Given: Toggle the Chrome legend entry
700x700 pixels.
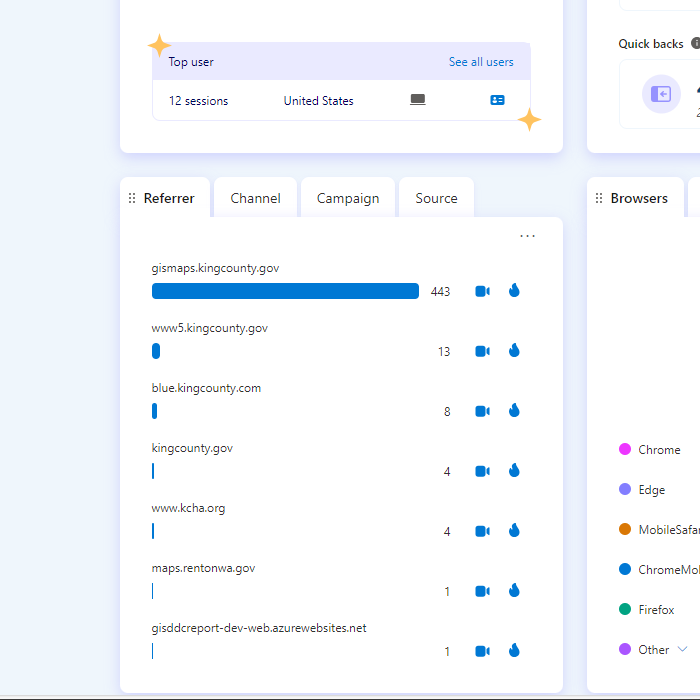Looking at the screenshot, I should coord(650,450).
